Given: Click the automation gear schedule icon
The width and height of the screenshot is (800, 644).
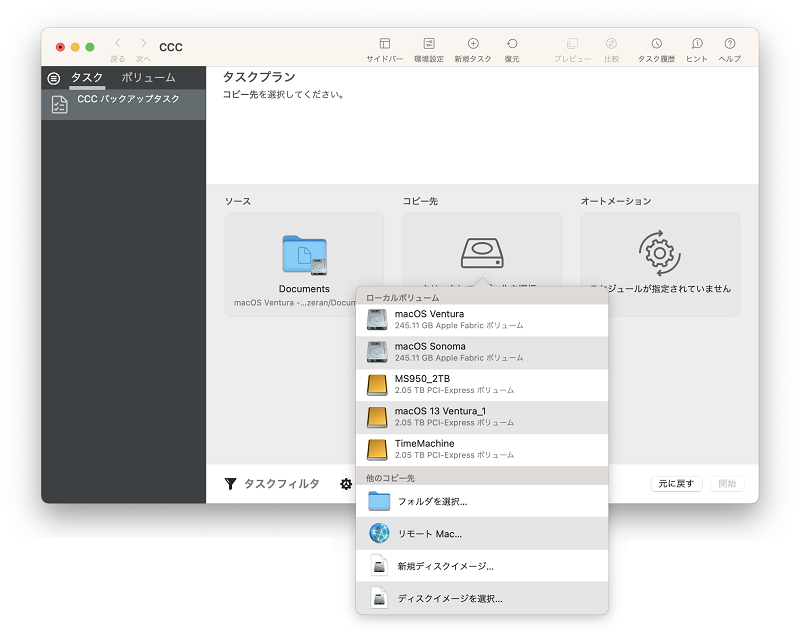Looking at the screenshot, I should tap(660, 253).
